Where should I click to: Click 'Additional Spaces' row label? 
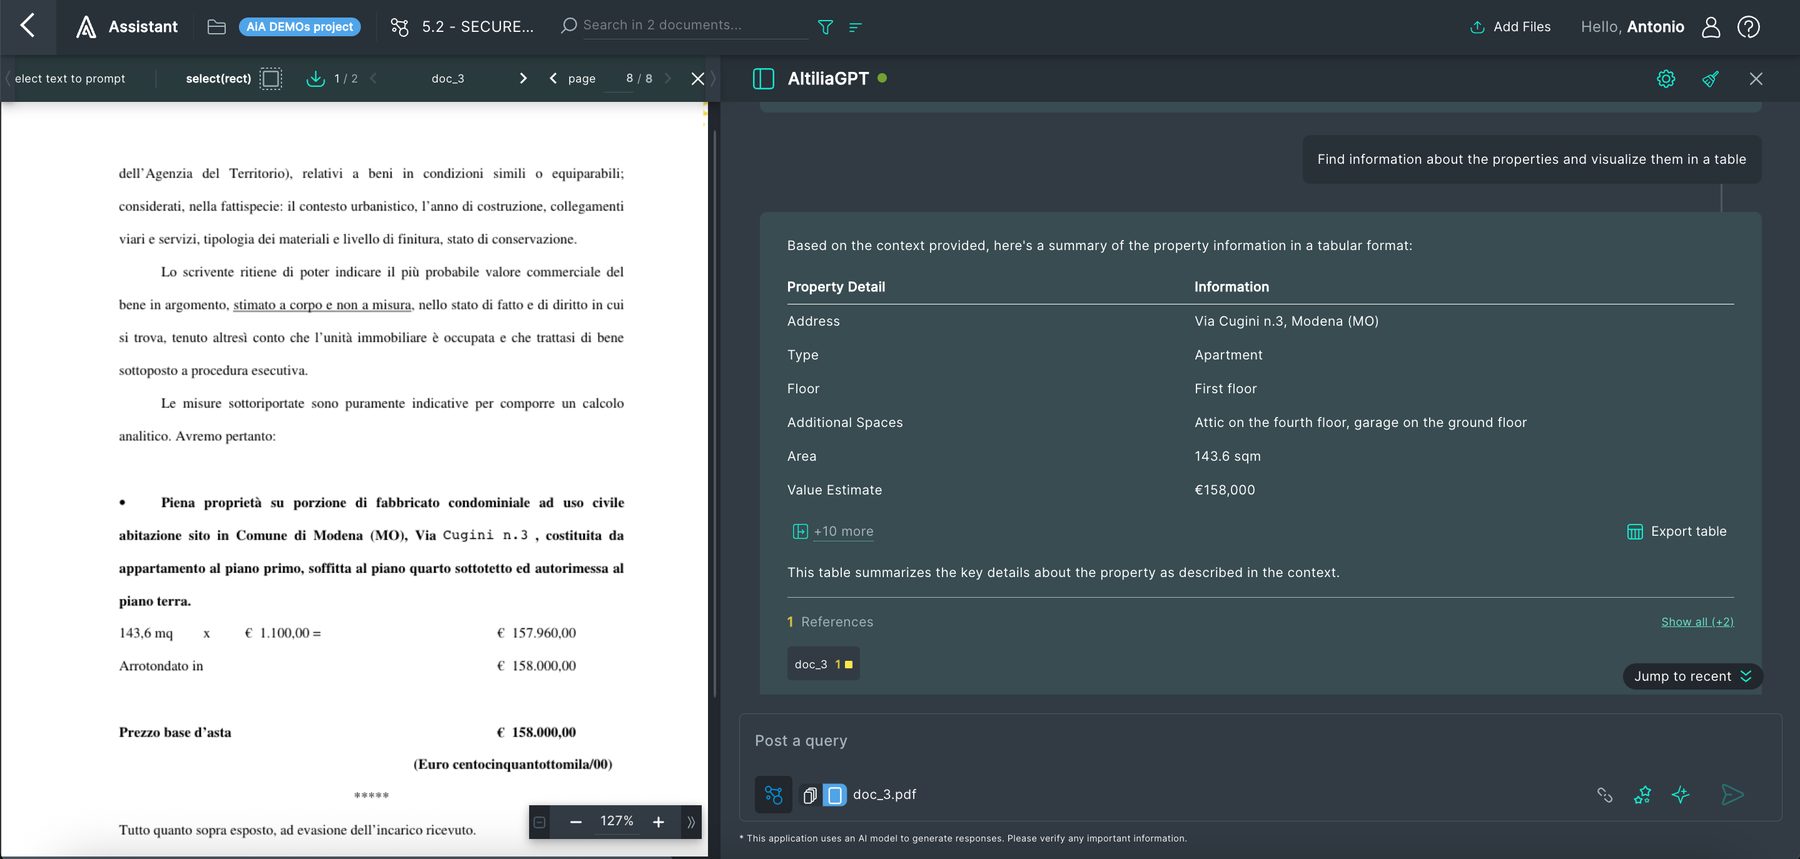tap(845, 422)
